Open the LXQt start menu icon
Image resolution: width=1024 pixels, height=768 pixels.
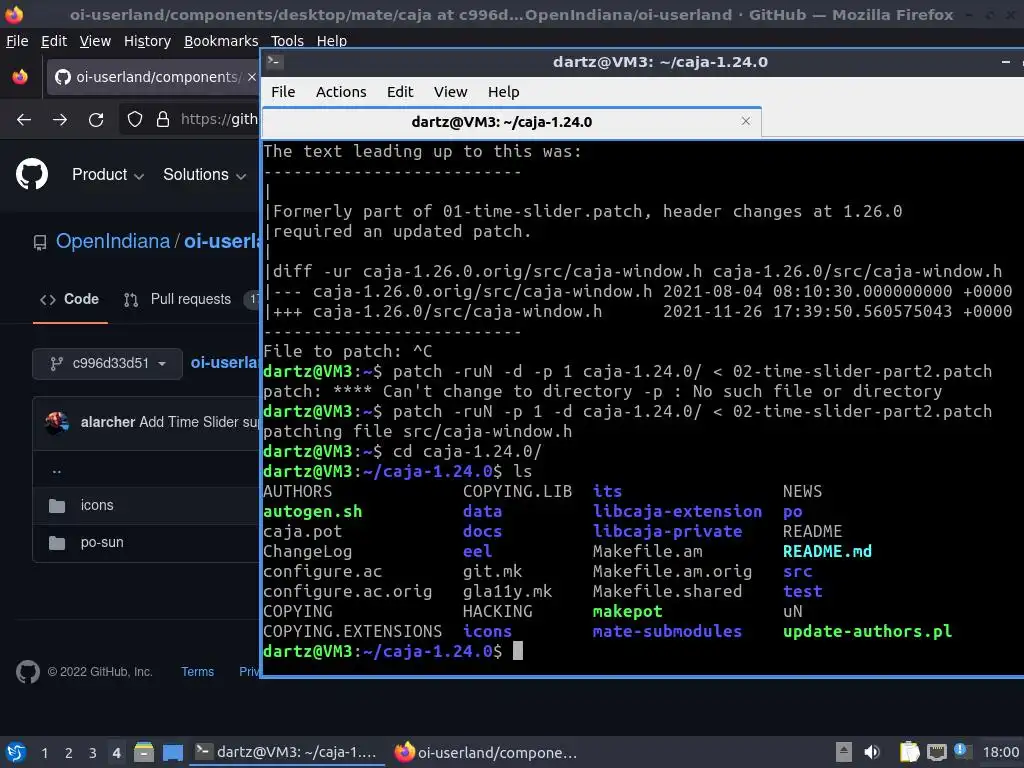[x=16, y=752]
